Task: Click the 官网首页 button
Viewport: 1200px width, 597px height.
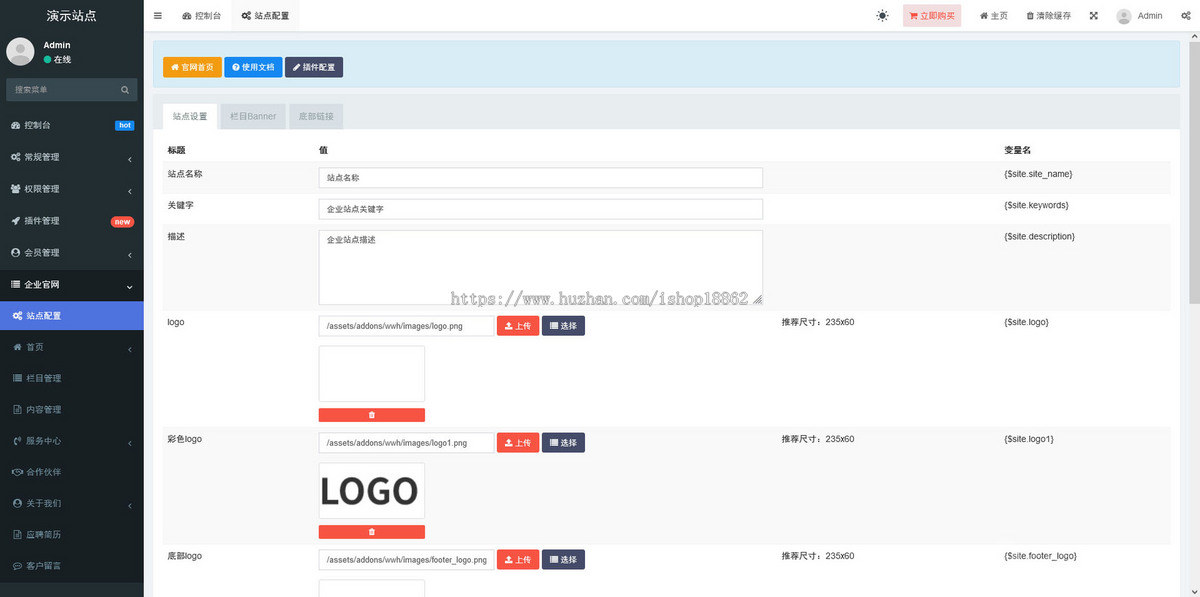Action: pos(192,67)
